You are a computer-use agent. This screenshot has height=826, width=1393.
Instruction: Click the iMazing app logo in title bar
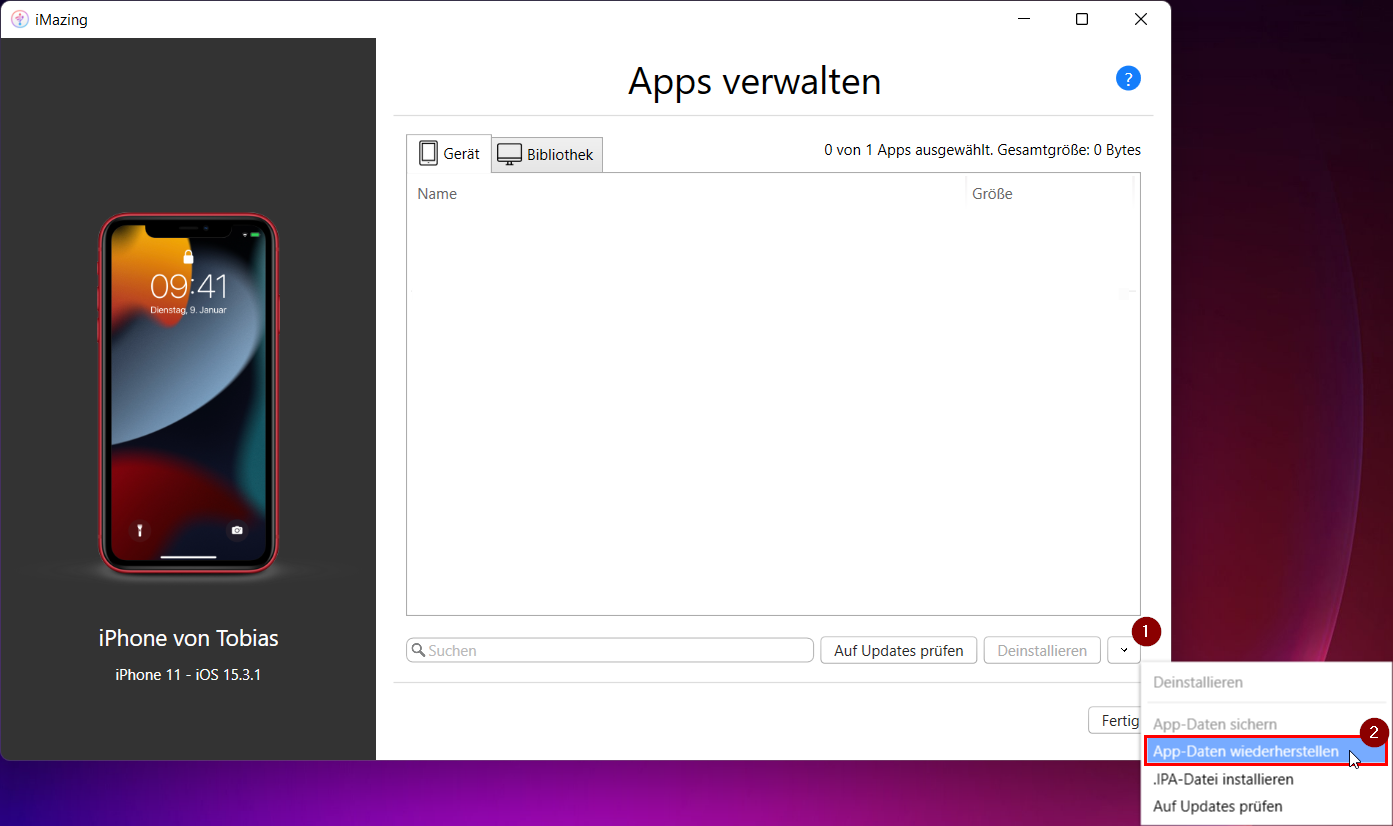point(19,19)
